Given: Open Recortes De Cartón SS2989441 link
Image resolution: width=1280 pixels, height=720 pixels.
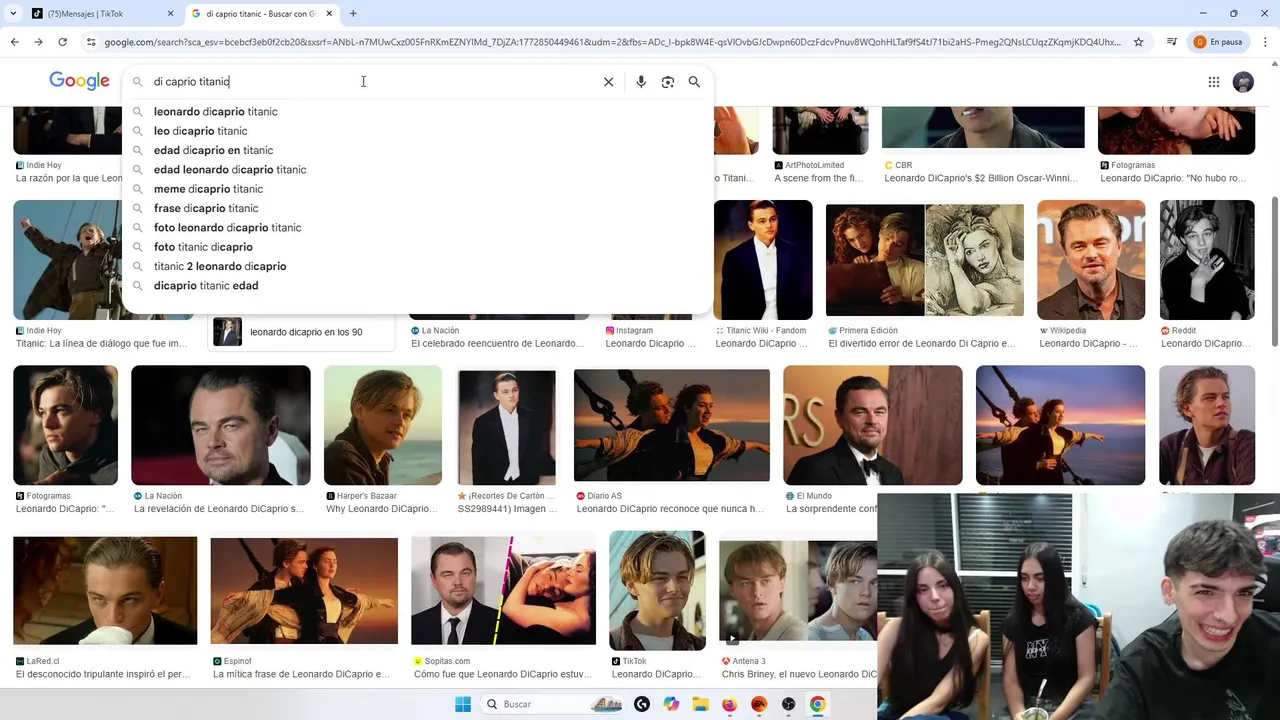Looking at the screenshot, I should point(507,509).
